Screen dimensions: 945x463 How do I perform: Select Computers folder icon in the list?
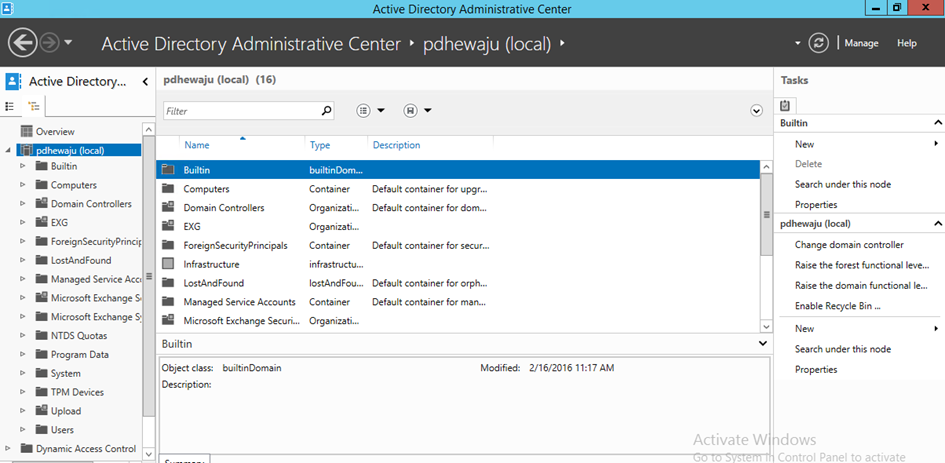(x=168, y=189)
